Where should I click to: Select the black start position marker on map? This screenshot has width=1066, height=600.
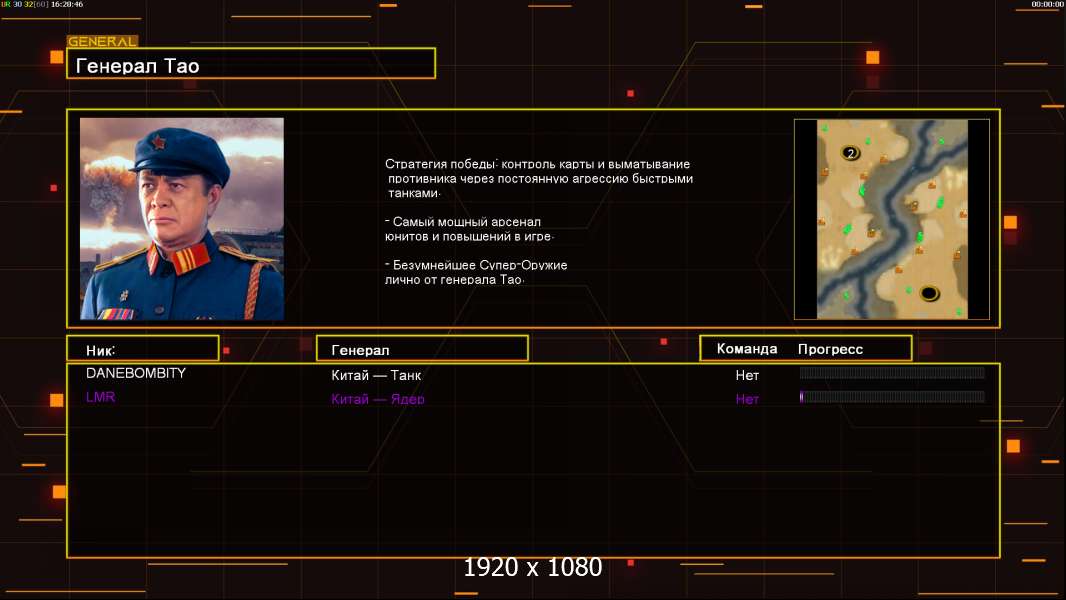coord(929,294)
